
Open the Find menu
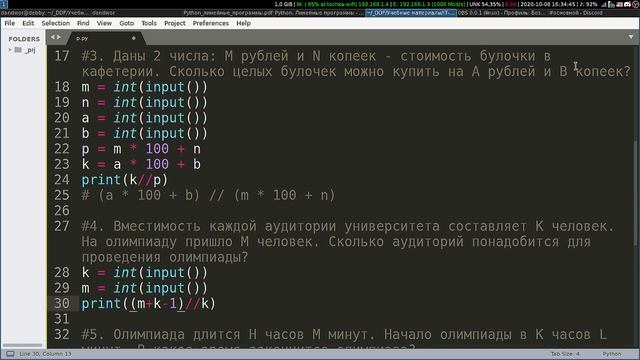[x=83, y=23]
